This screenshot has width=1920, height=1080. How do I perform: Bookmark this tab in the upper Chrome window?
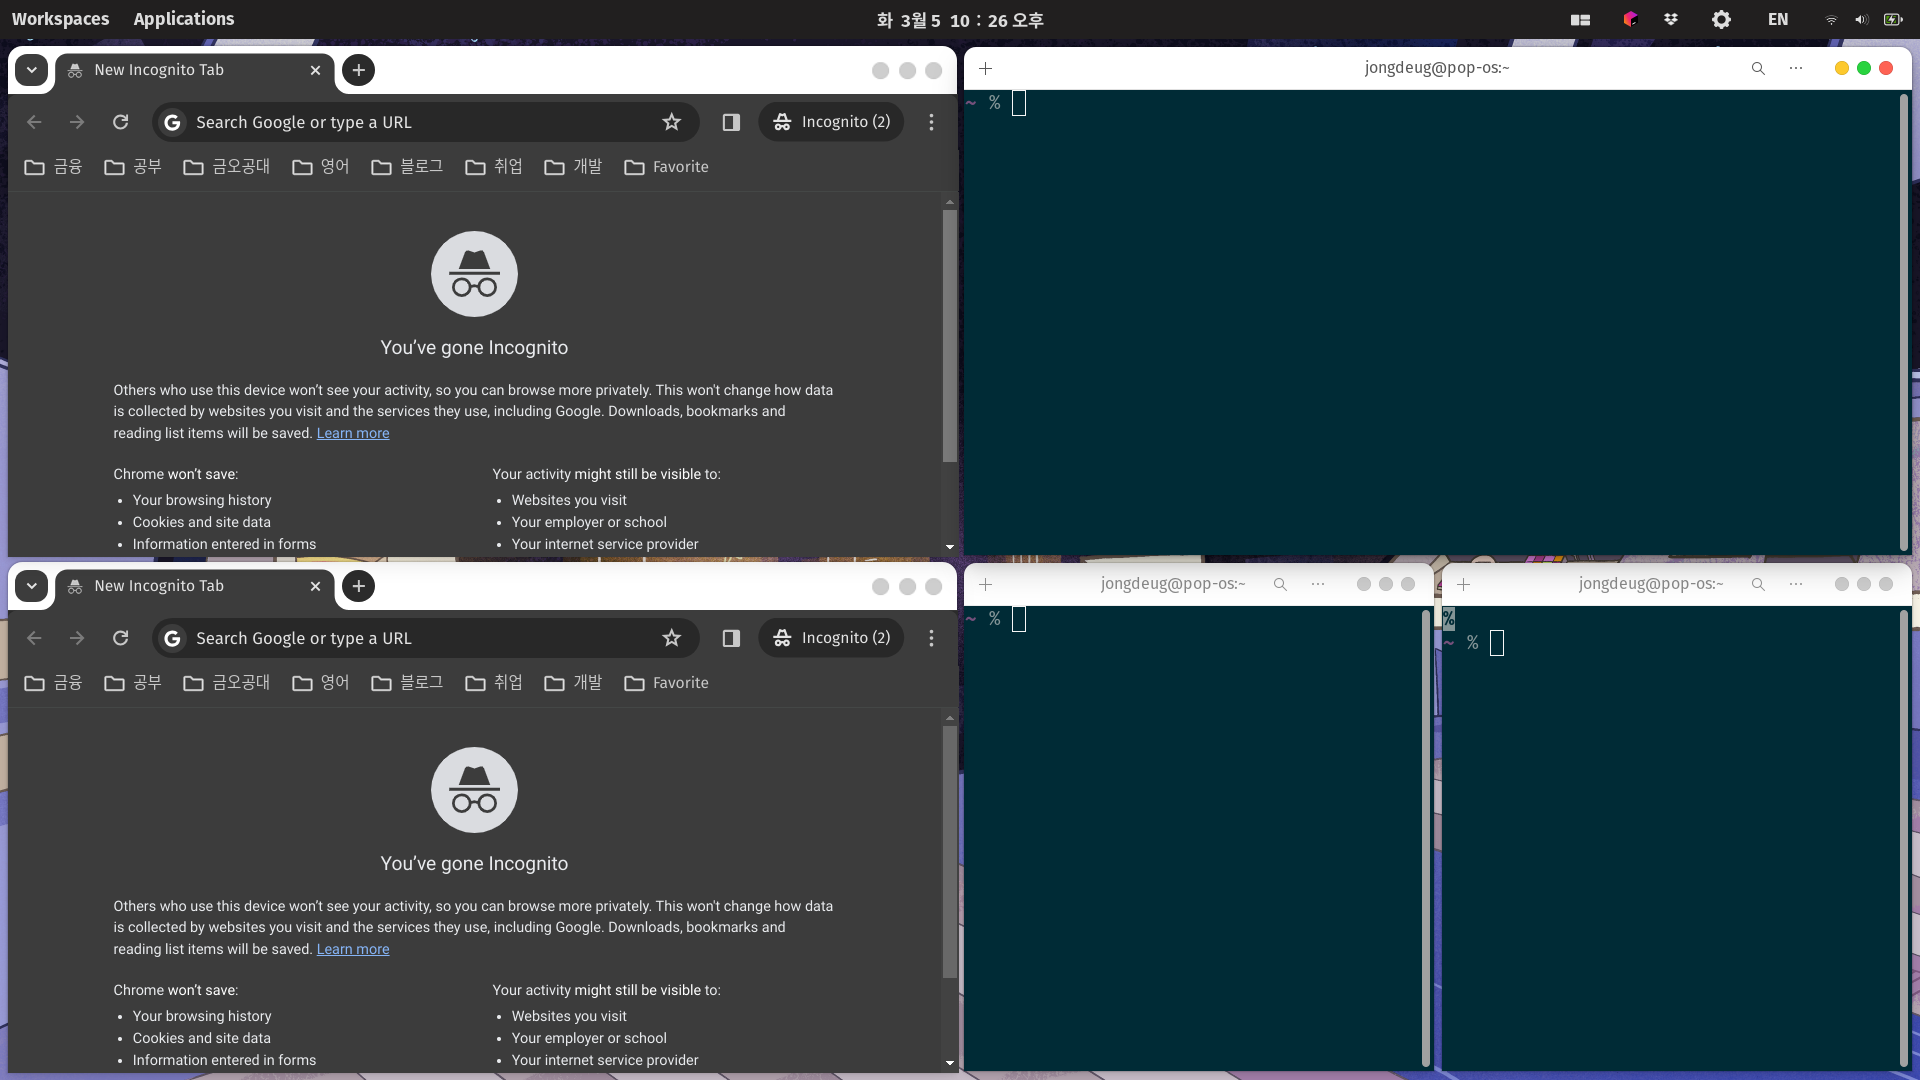[x=672, y=122]
